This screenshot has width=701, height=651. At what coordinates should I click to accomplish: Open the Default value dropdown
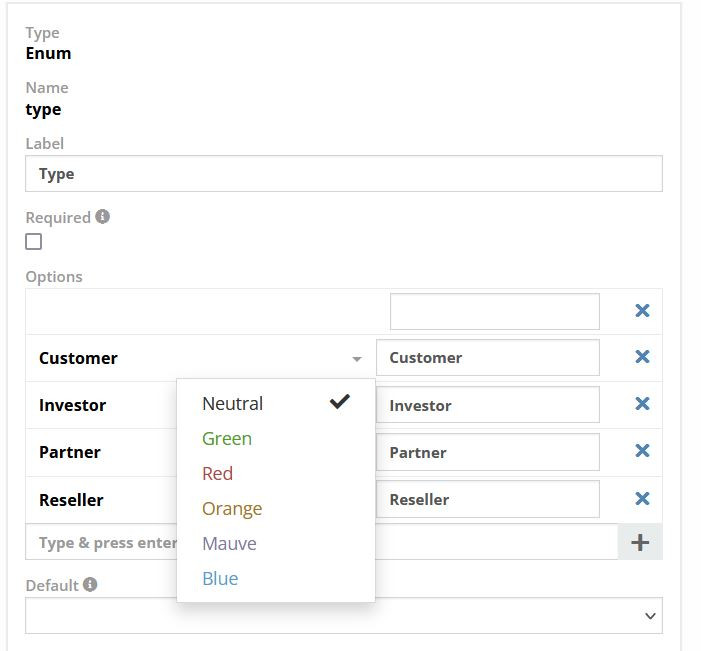tap(343, 616)
